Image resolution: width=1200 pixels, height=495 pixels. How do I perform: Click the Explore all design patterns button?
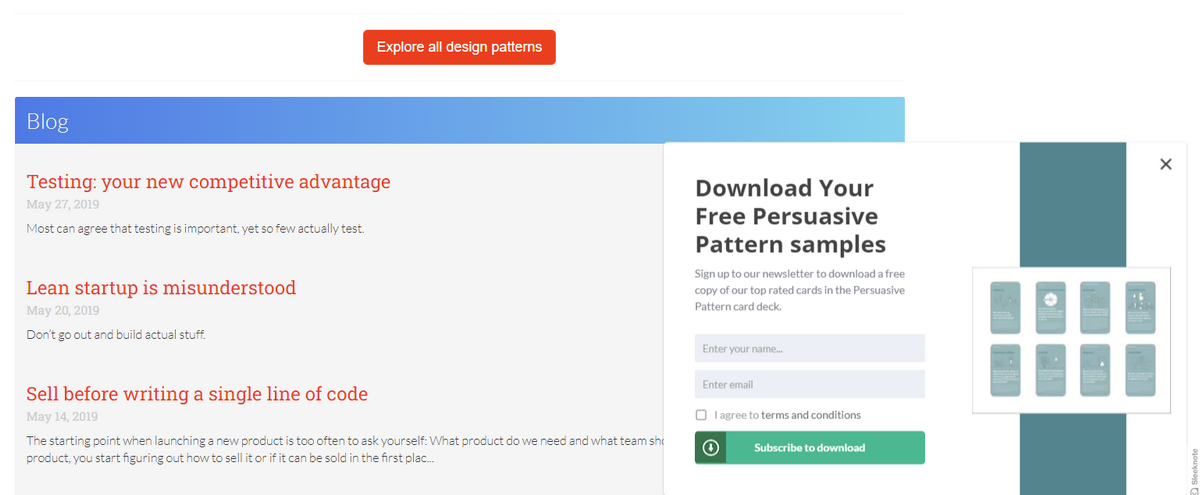tap(459, 47)
